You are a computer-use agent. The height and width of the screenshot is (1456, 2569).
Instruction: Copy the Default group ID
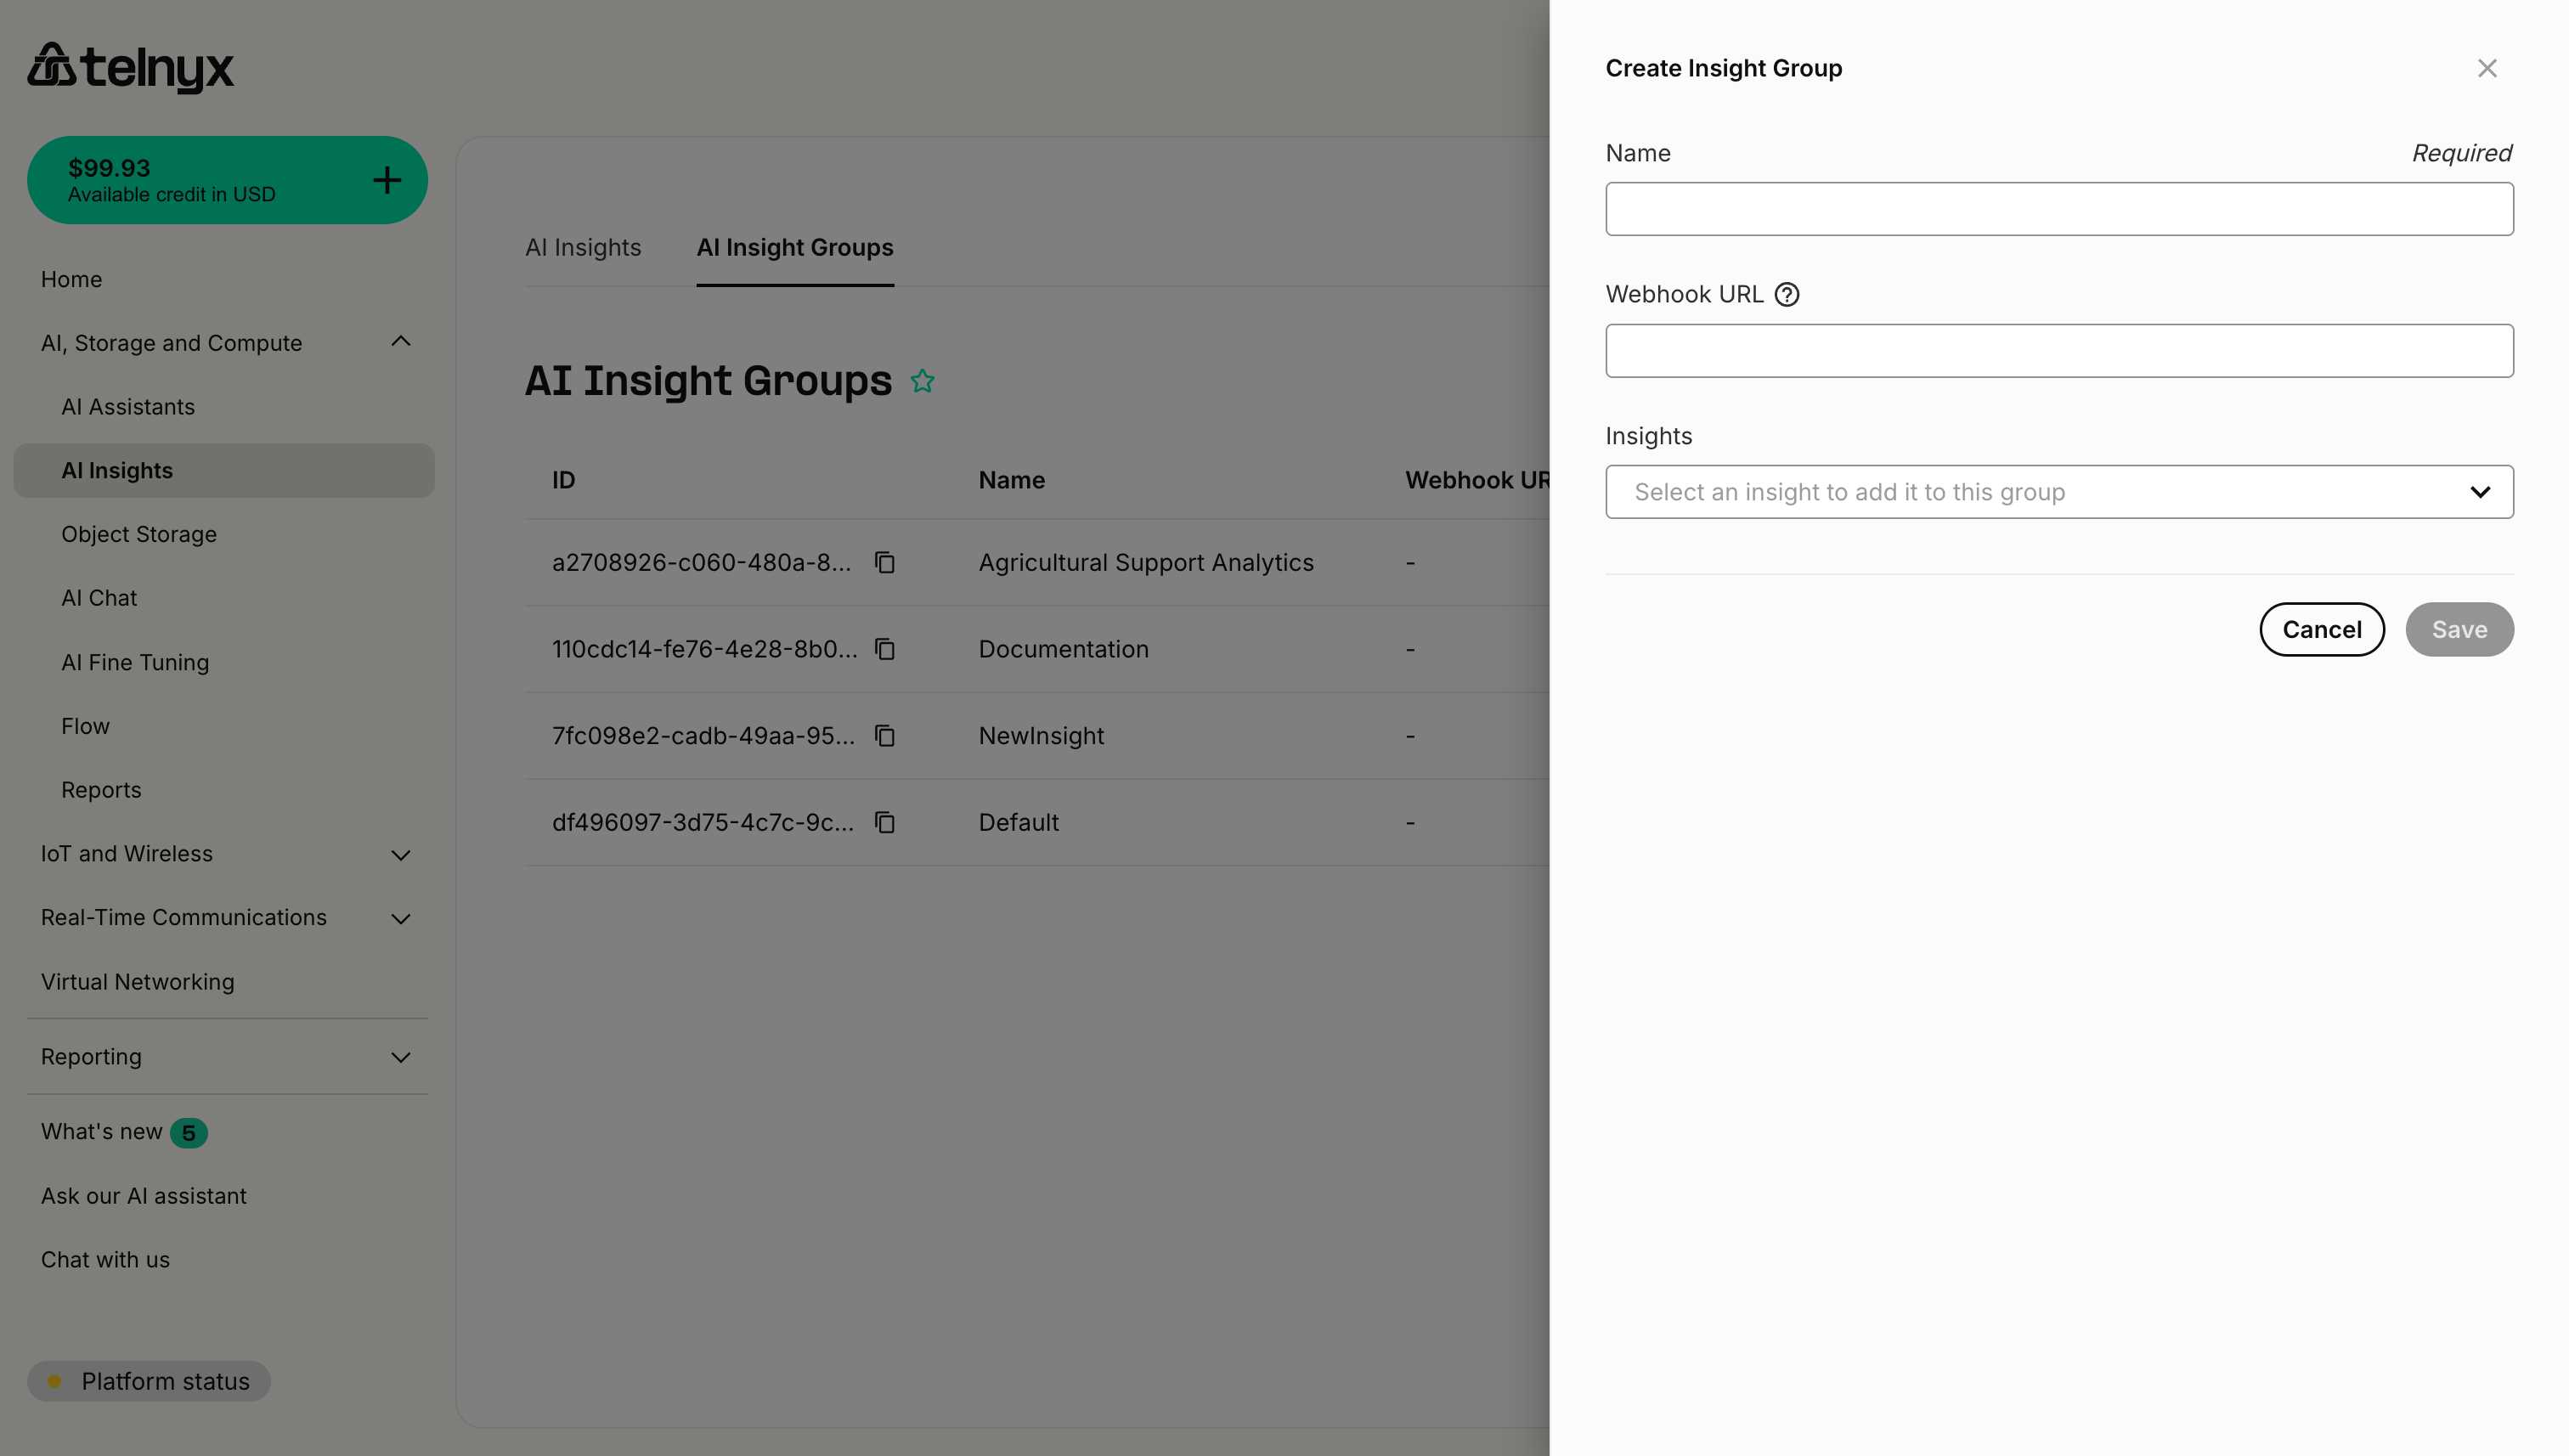coord(884,822)
